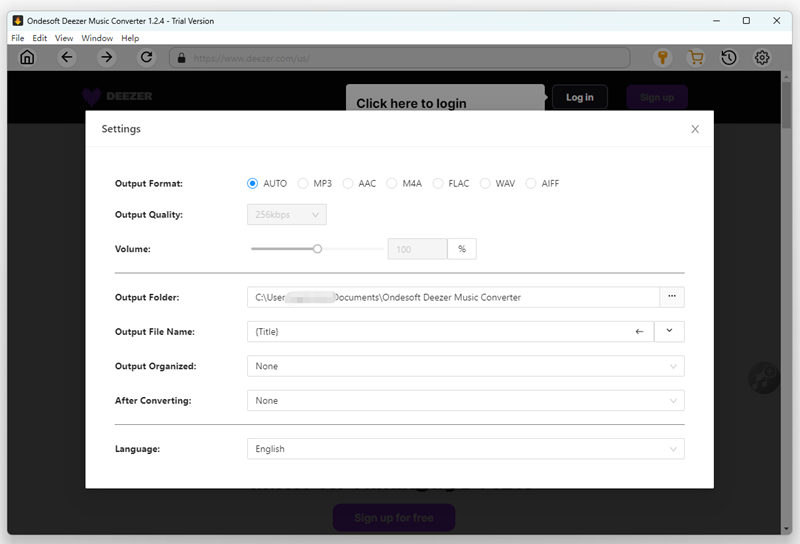Expand Output File Name tag options

pos(669,331)
